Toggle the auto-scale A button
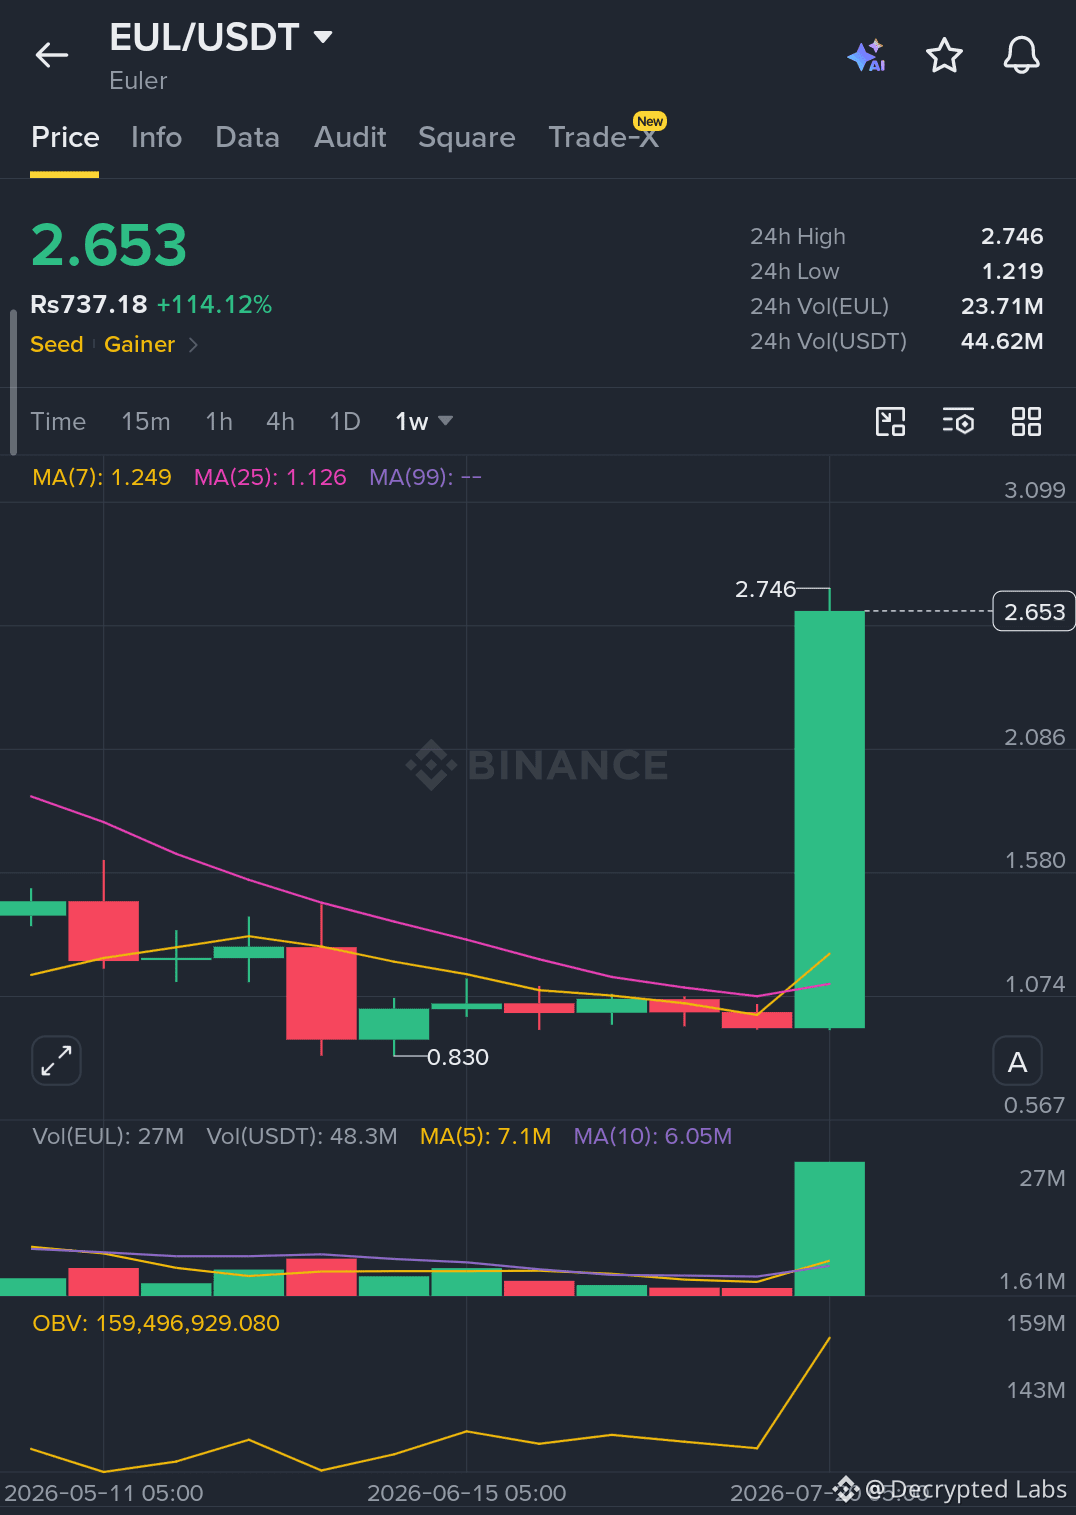Image resolution: width=1076 pixels, height=1515 pixels. 1017,1062
